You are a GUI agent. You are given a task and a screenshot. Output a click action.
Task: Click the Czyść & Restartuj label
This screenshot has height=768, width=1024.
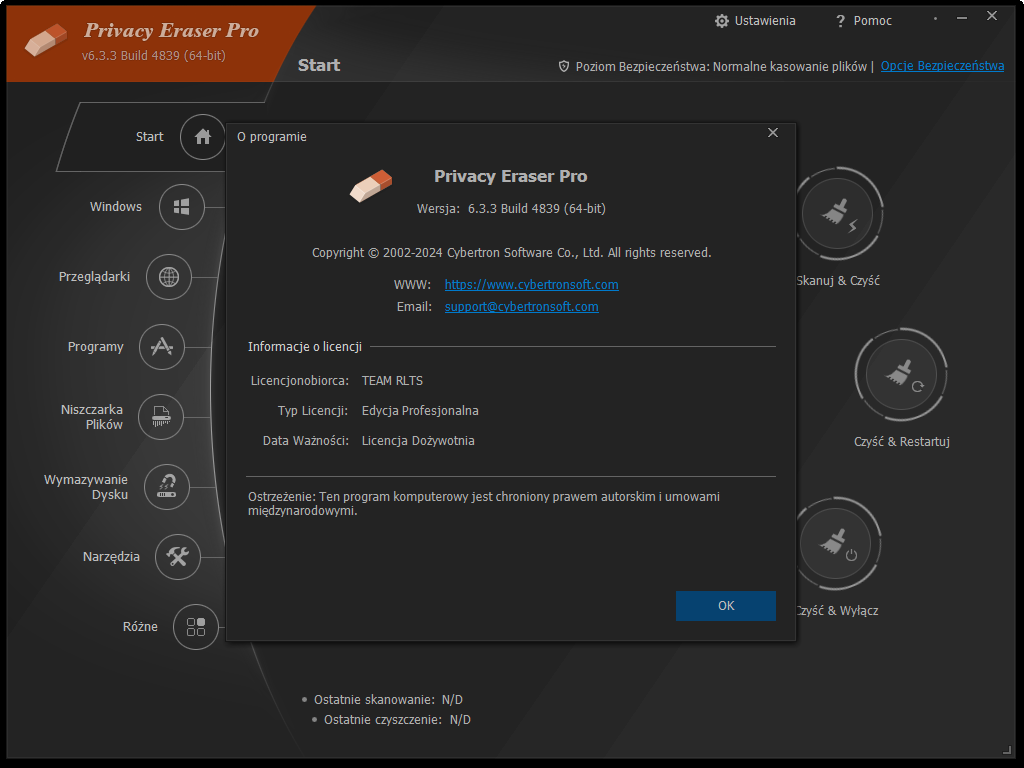click(x=902, y=441)
